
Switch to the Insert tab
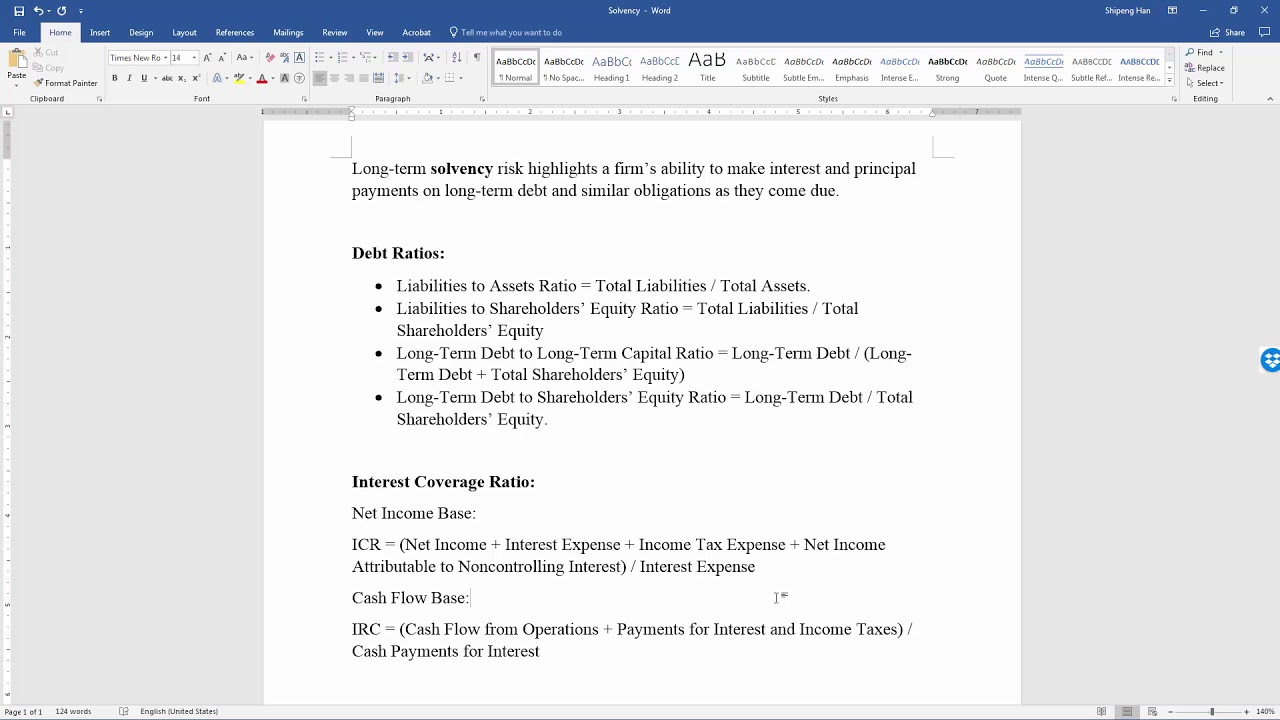[x=100, y=32]
